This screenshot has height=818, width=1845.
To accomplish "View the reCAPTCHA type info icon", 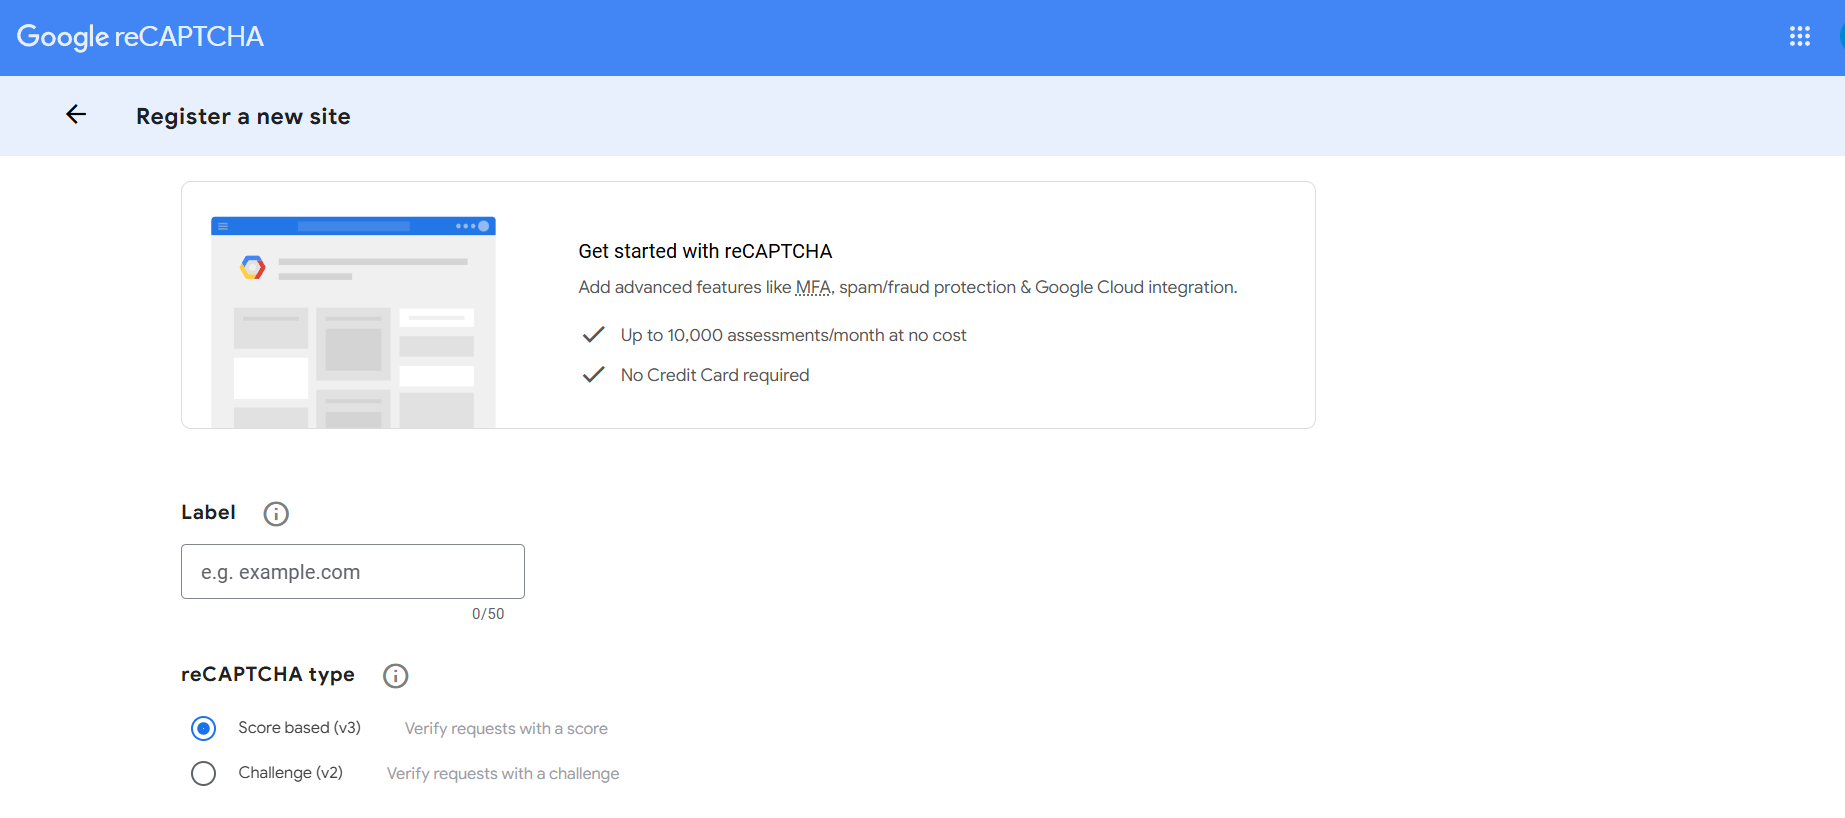I will [395, 676].
